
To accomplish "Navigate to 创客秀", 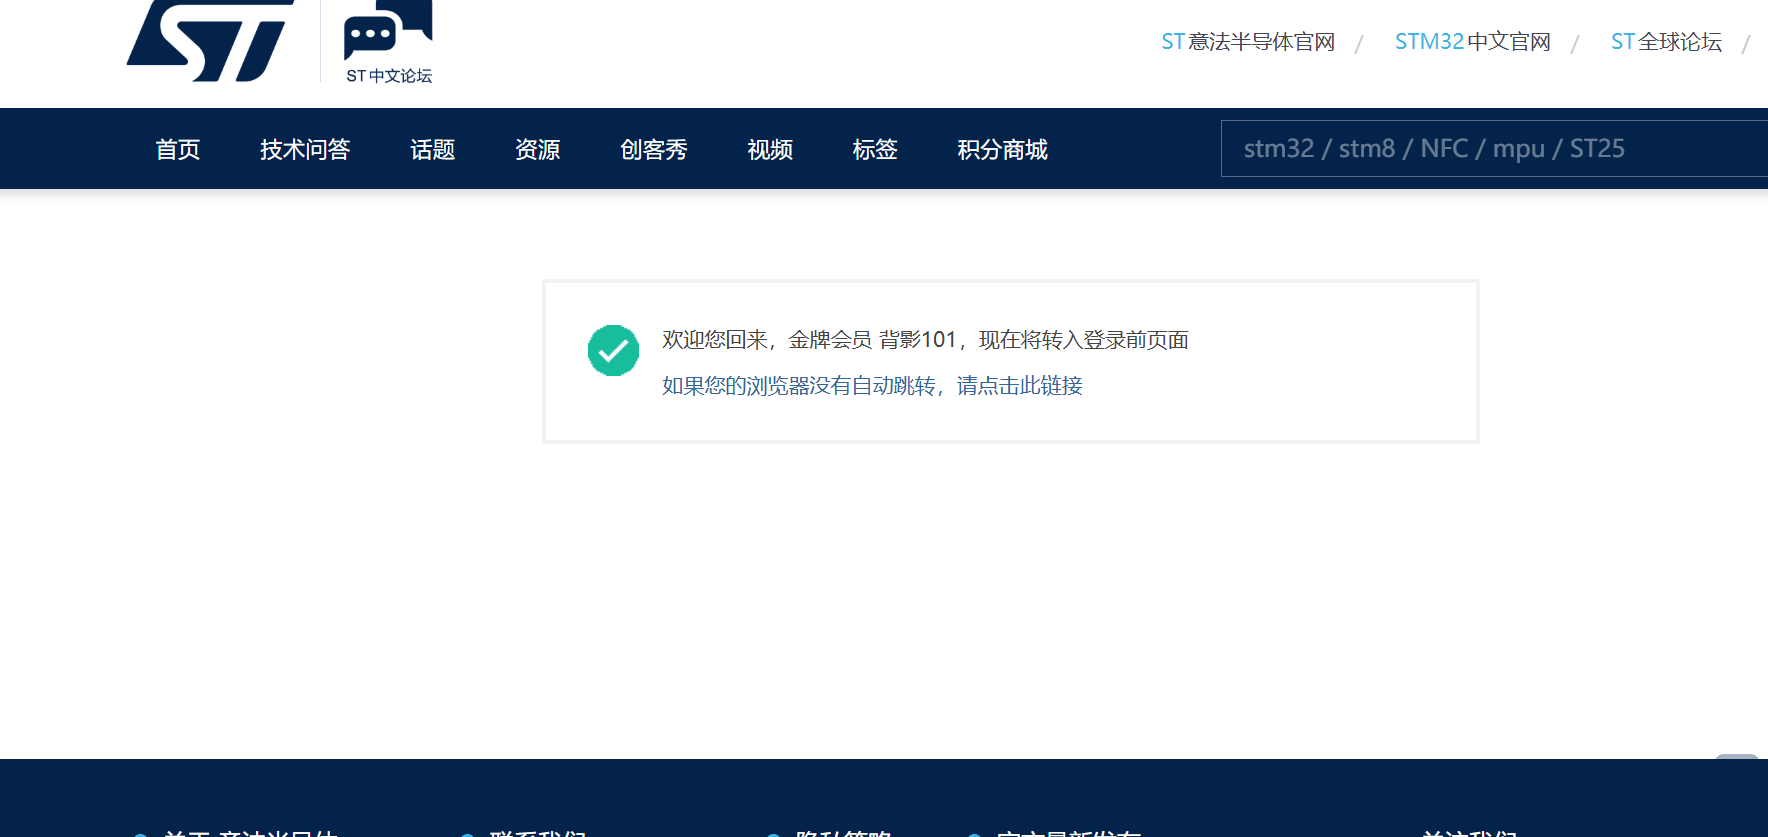I will 653,149.
